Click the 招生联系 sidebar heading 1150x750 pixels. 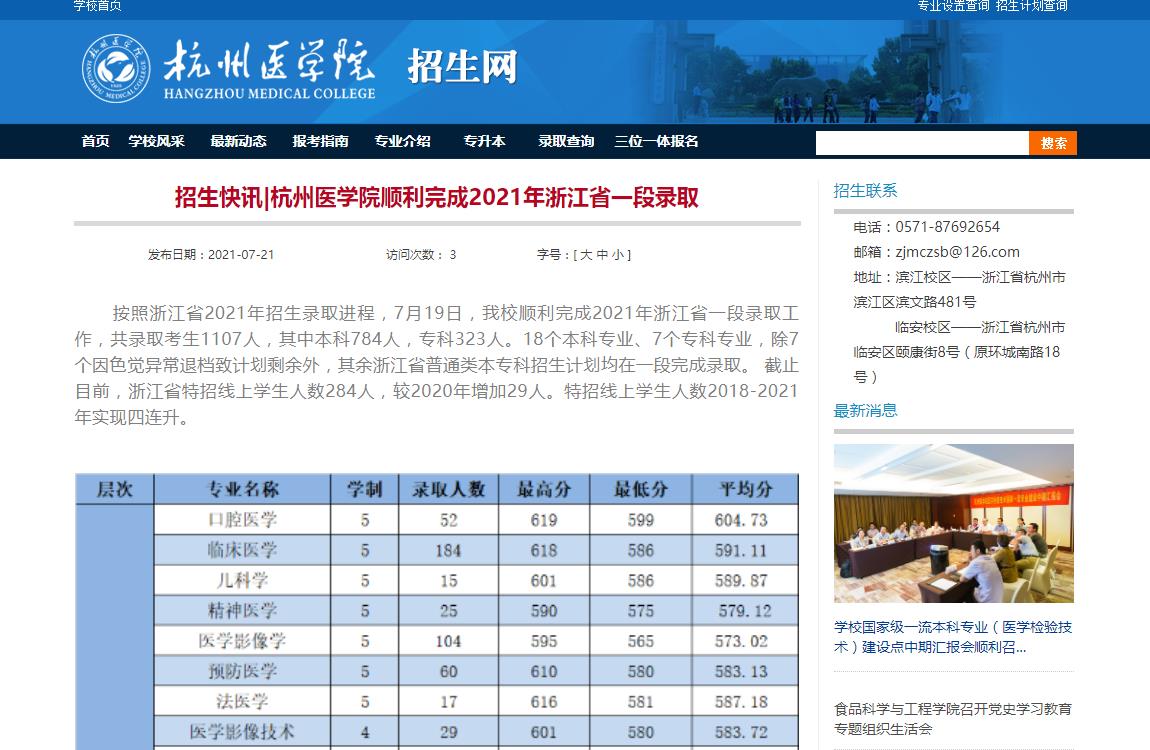865,191
